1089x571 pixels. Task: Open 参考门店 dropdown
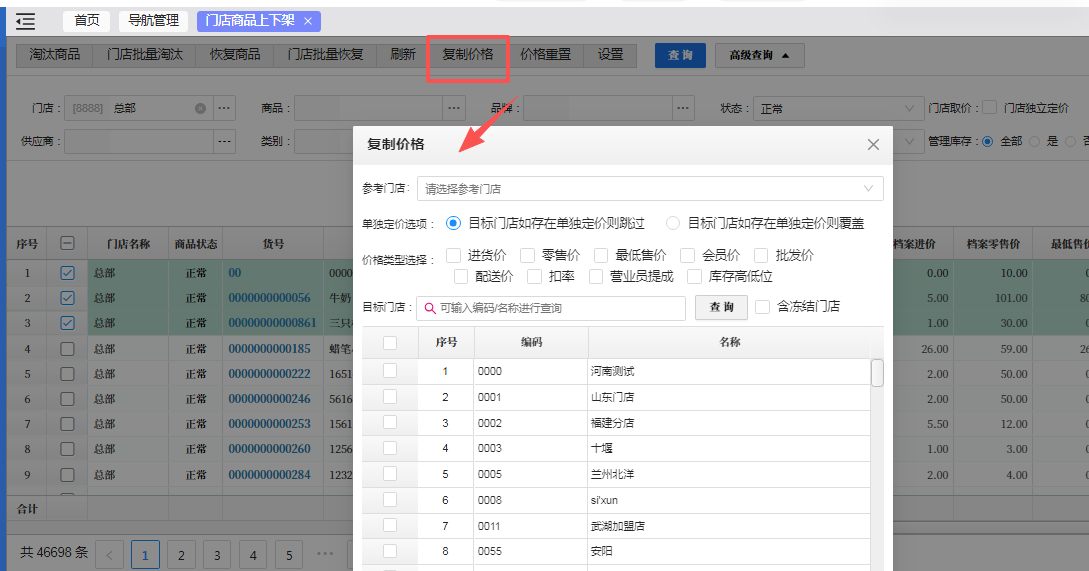(x=650, y=188)
